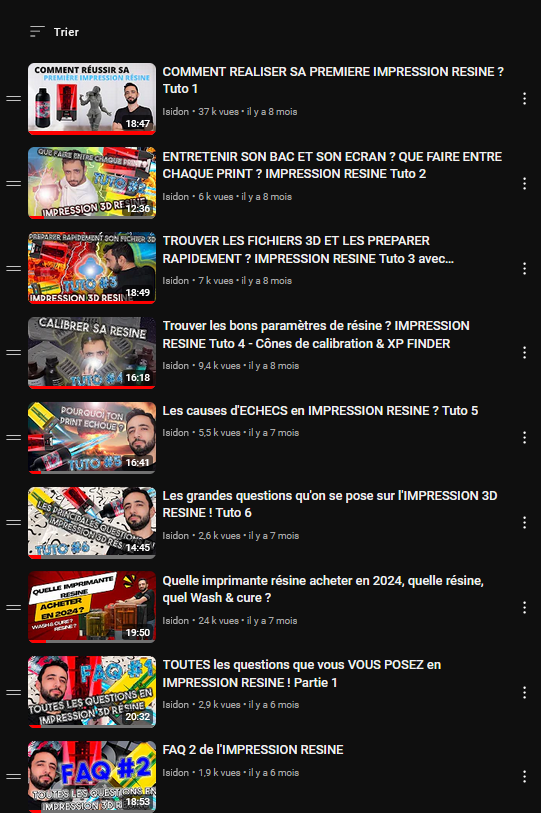Screen dimensions: 541x813
Task: Open more actions for Tuto 3 video
Action: (x=524, y=269)
